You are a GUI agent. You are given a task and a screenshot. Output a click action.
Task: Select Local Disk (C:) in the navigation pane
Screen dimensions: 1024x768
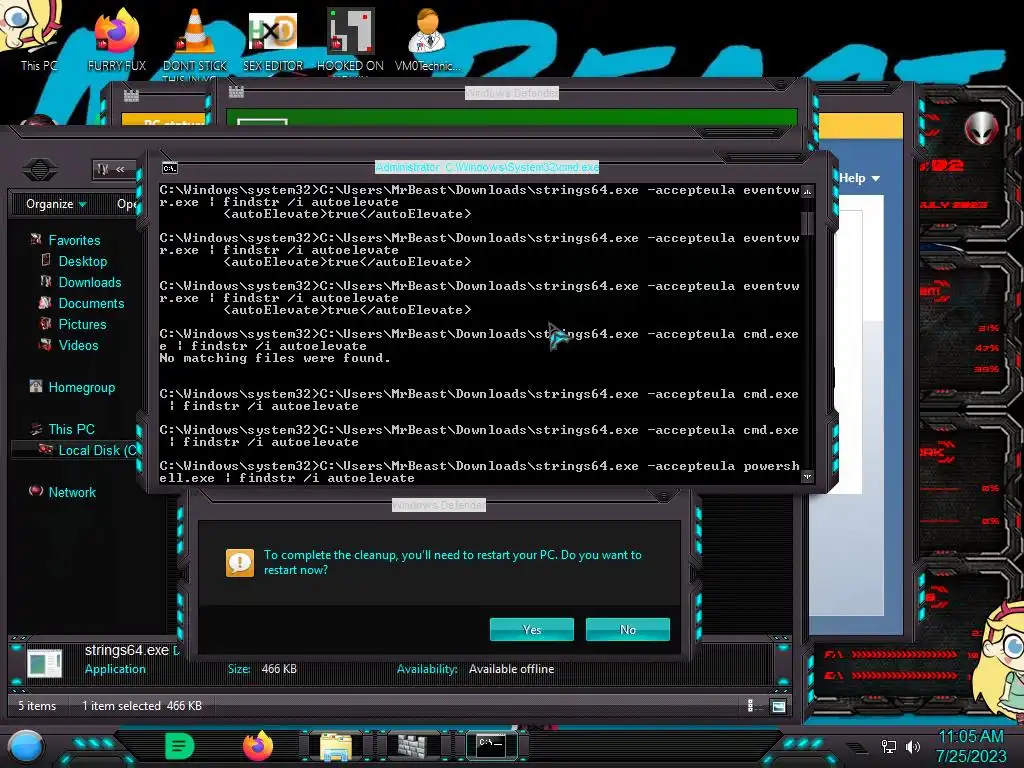tap(98, 450)
